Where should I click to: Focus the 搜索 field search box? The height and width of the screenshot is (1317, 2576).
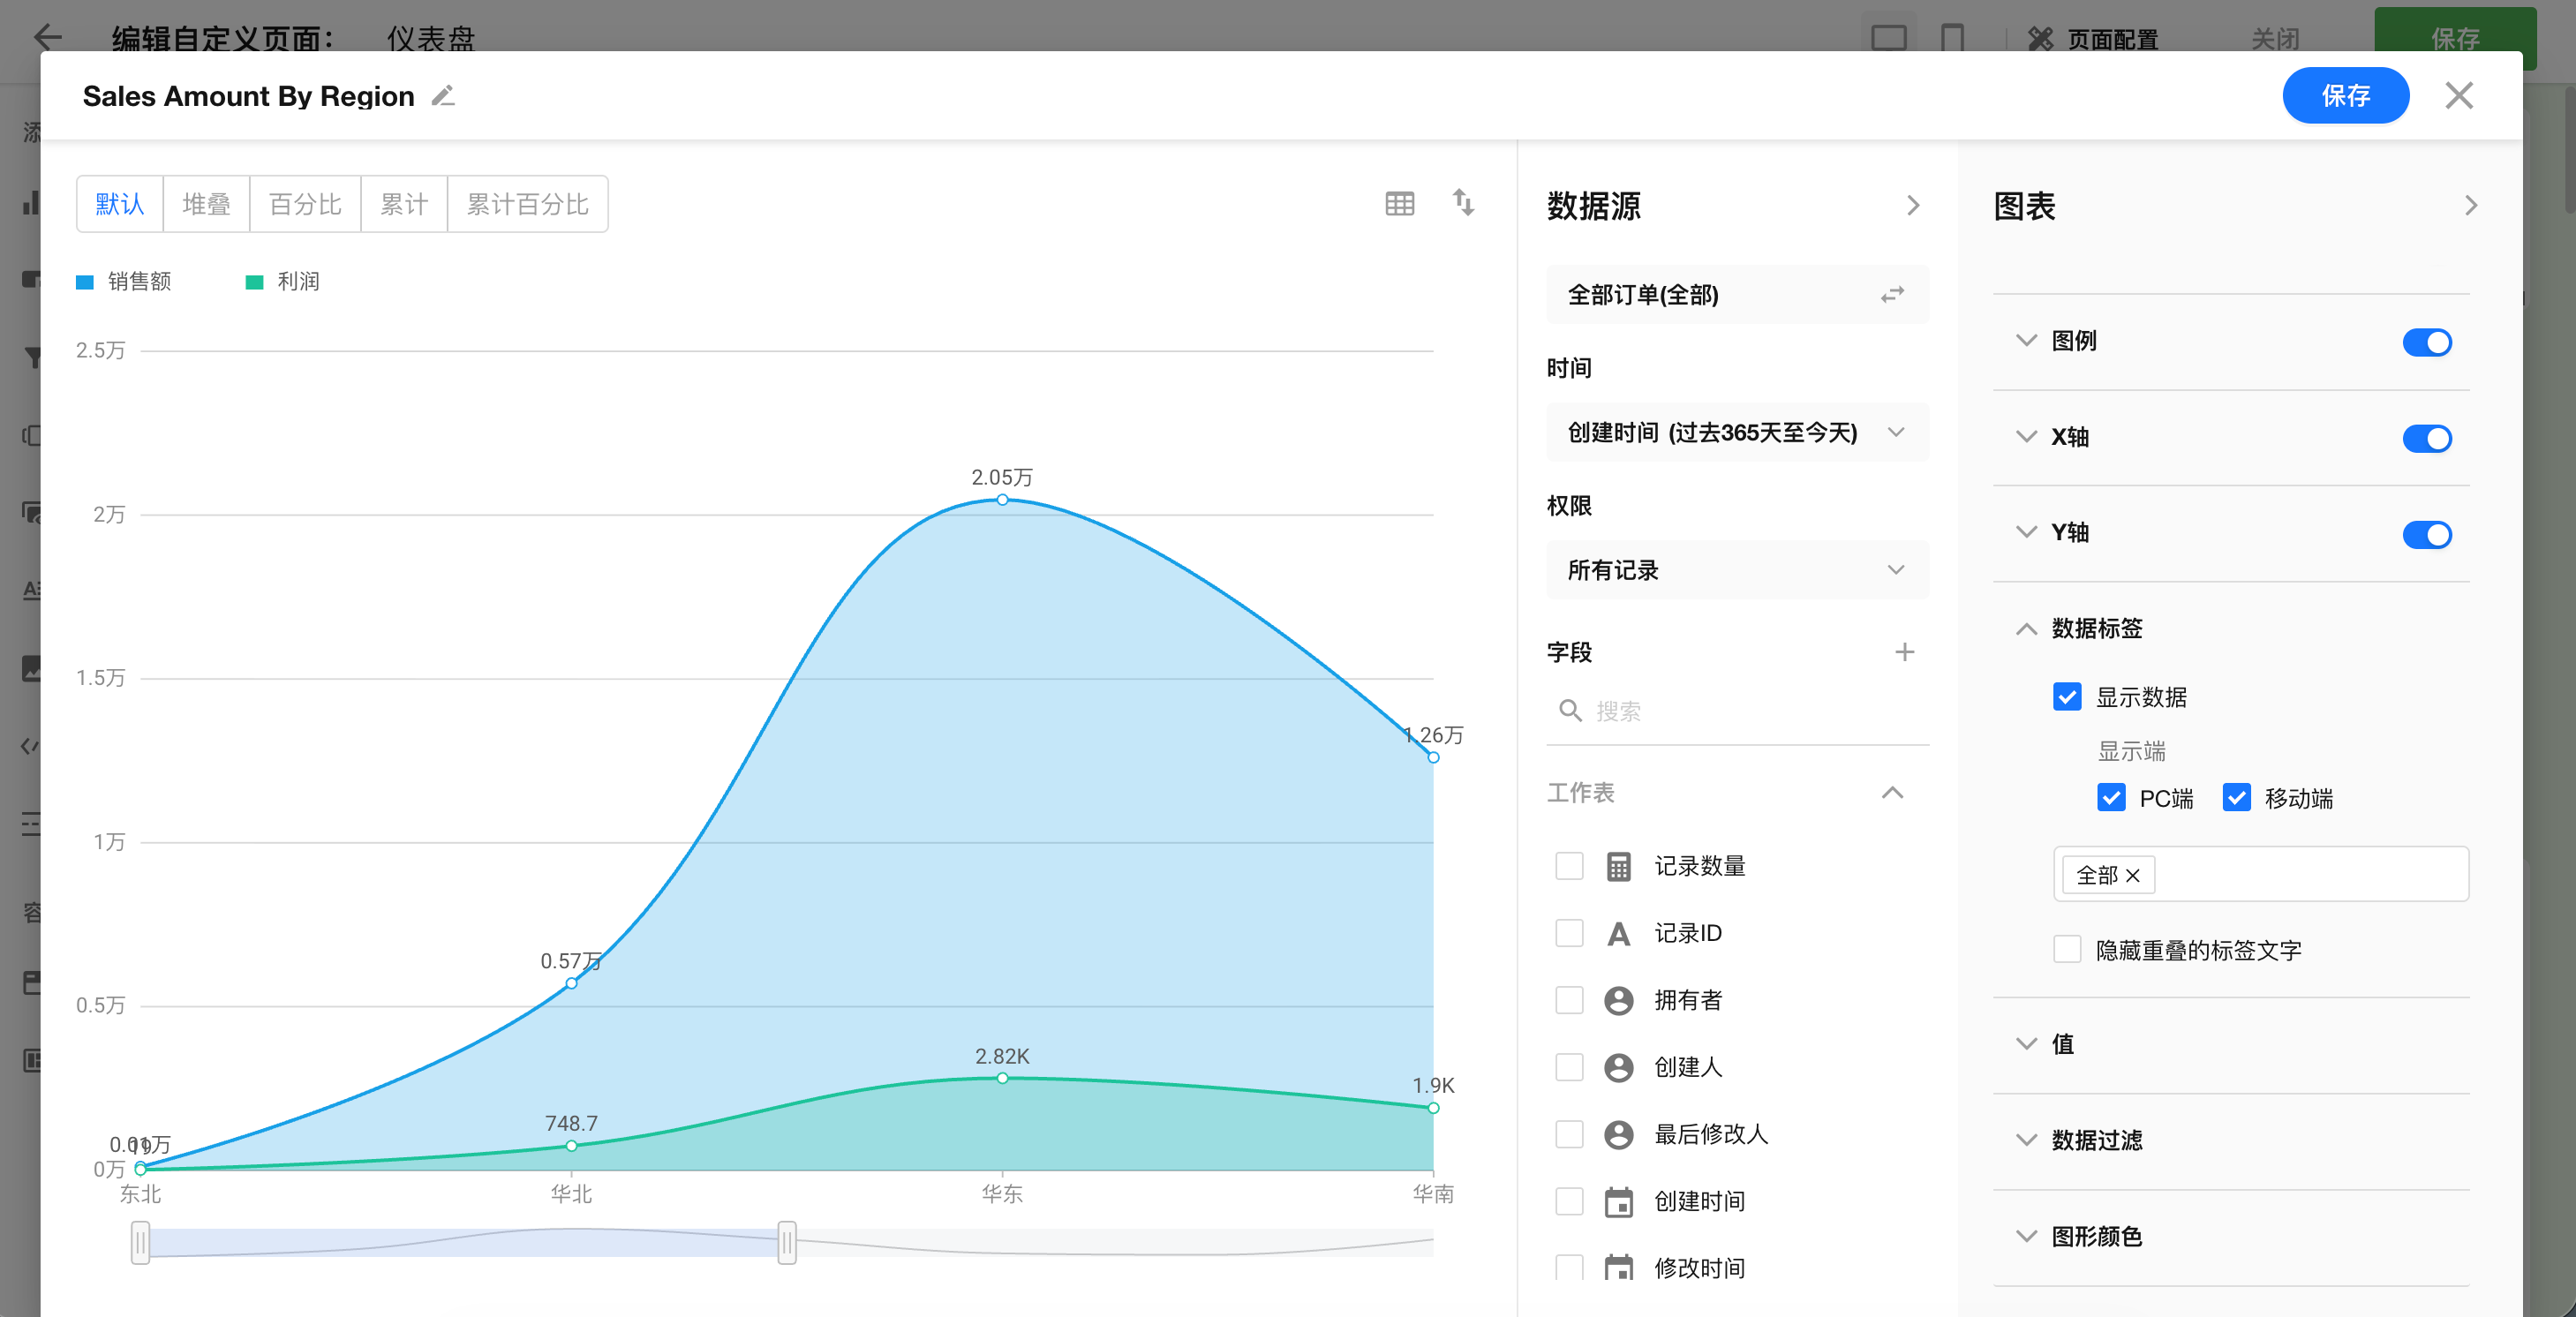point(1737,711)
